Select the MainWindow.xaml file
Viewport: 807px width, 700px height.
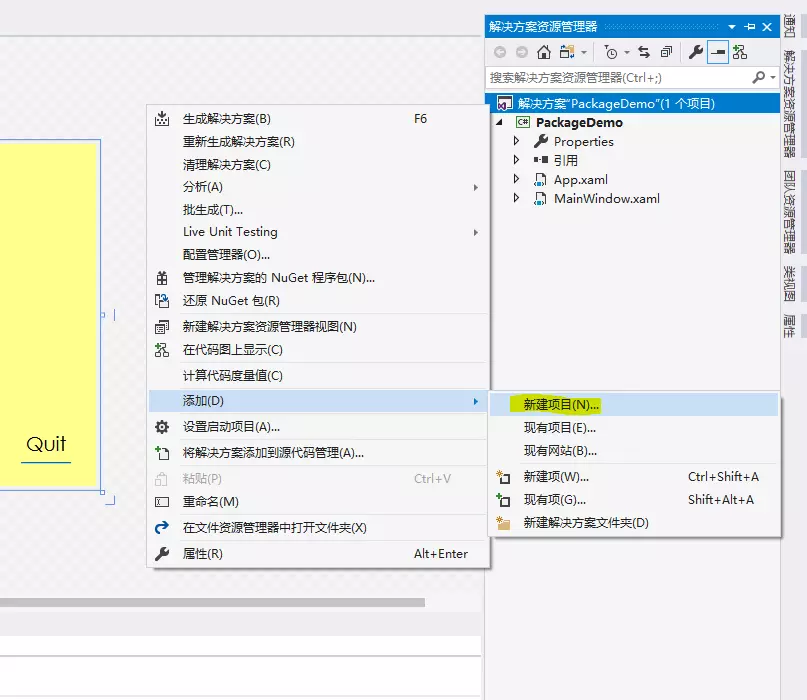point(606,199)
